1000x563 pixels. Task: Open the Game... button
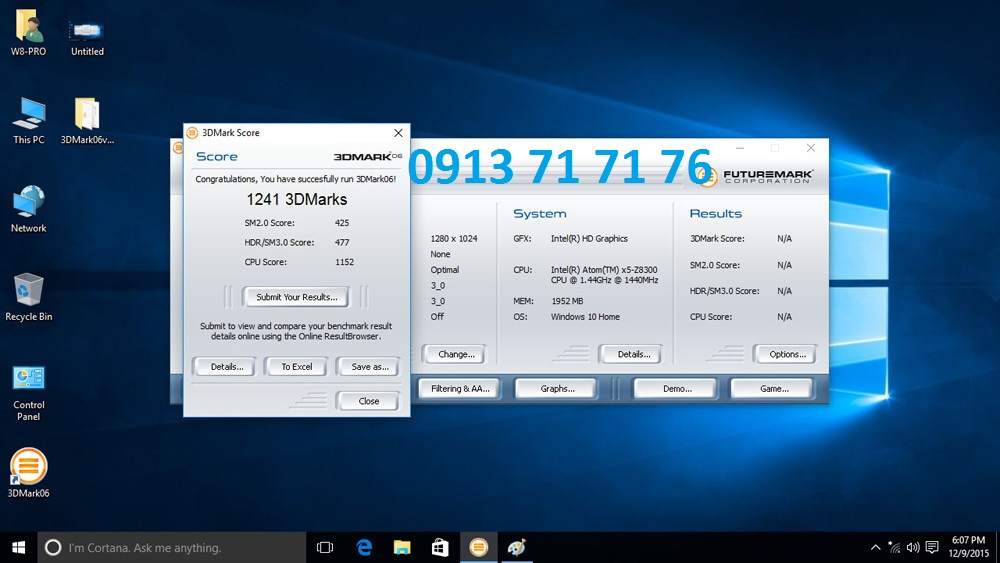[x=774, y=388]
